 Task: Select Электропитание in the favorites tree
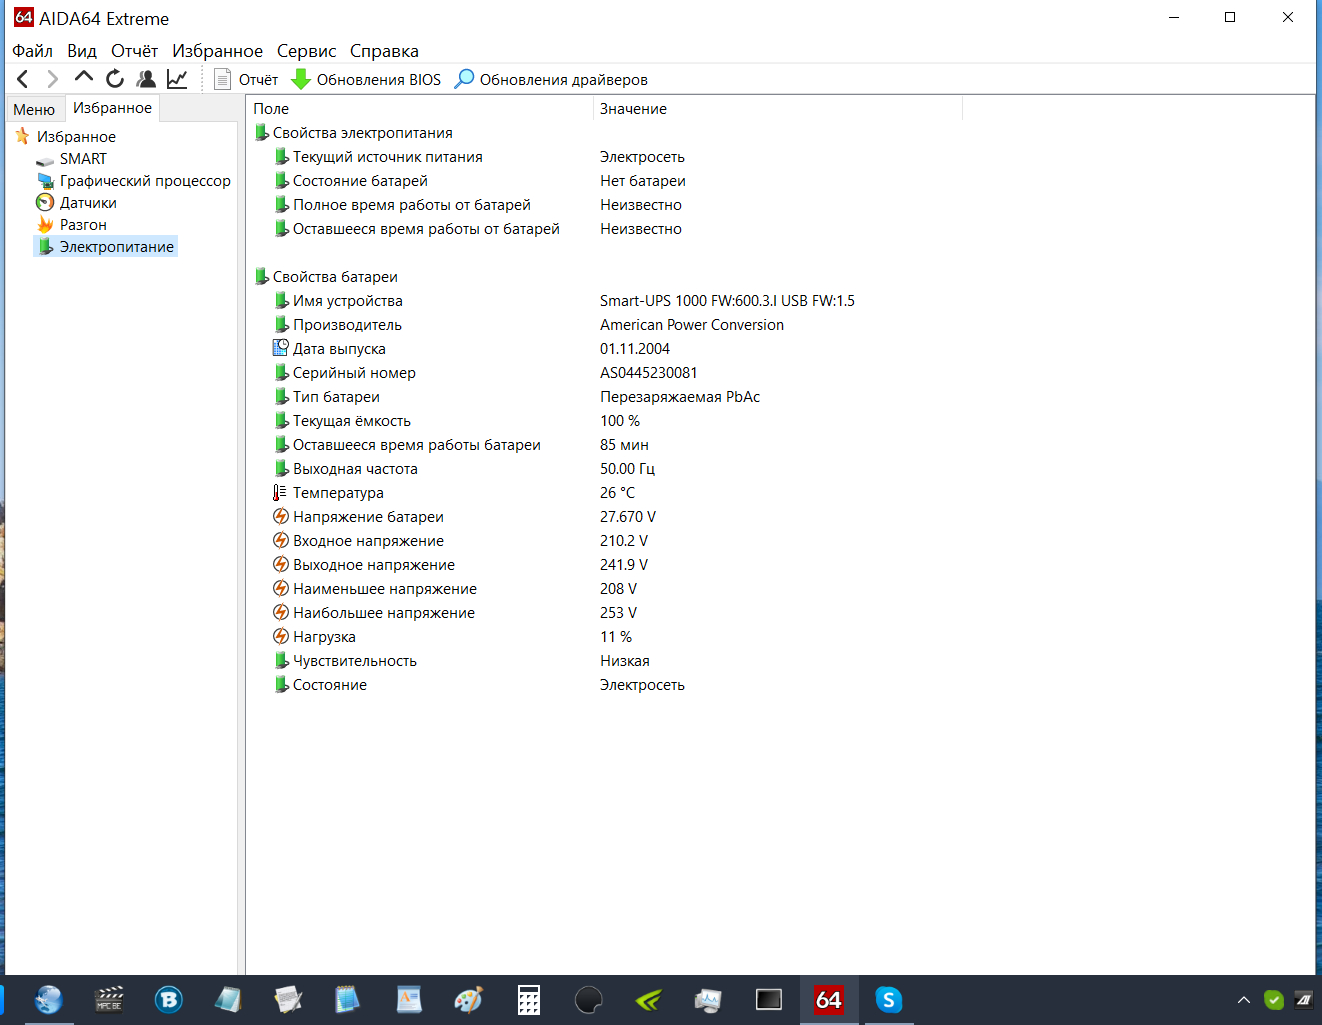pos(116,247)
